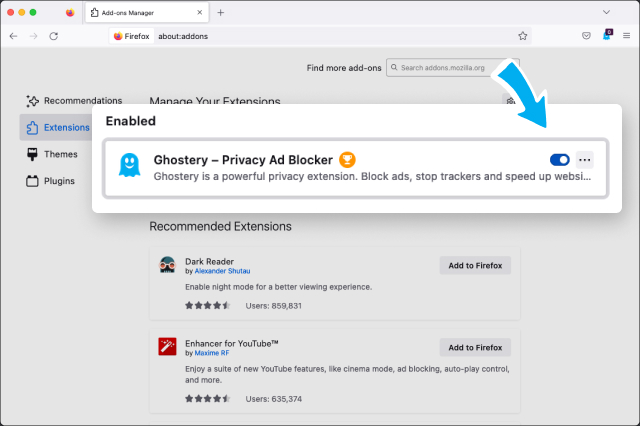Add Enhancer for YouTube to Firefox

(475, 347)
